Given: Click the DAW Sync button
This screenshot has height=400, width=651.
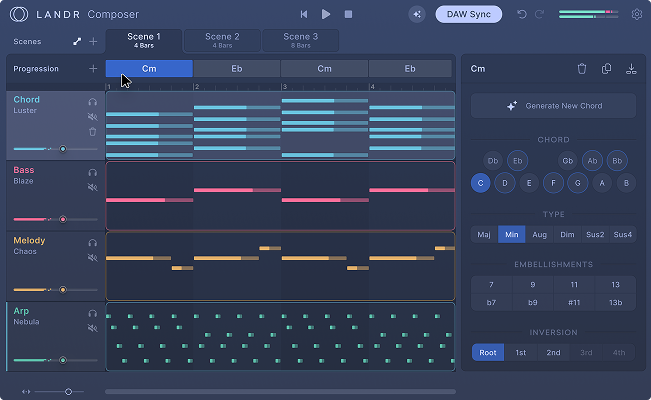Looking at the screenshot, I should coord(468,14).
